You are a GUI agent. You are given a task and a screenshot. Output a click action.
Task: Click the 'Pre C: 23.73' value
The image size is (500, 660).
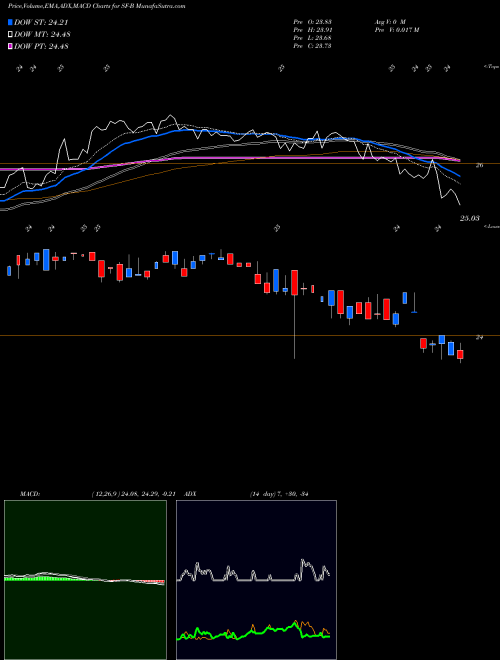coord(313,46)
